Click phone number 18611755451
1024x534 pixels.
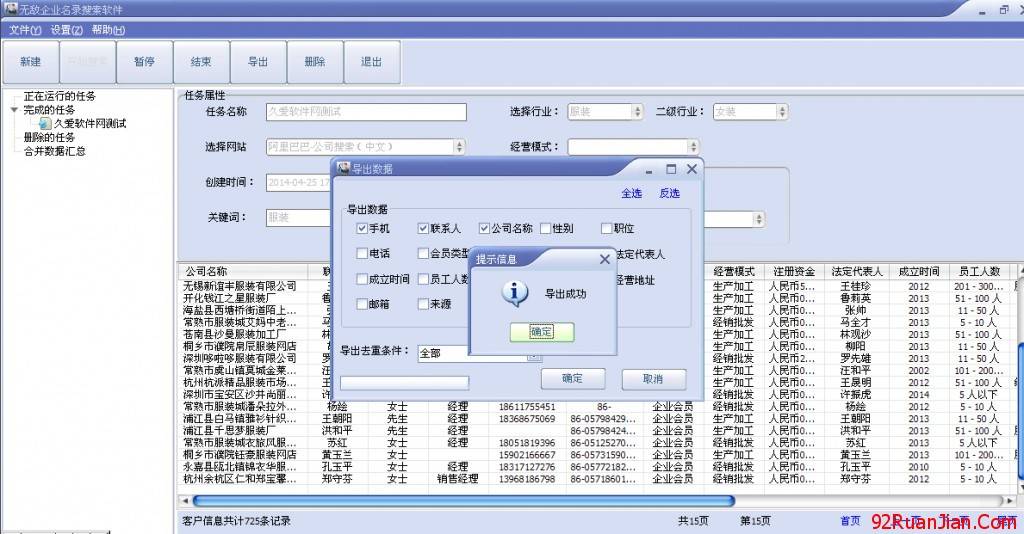(x=527, y=407)
